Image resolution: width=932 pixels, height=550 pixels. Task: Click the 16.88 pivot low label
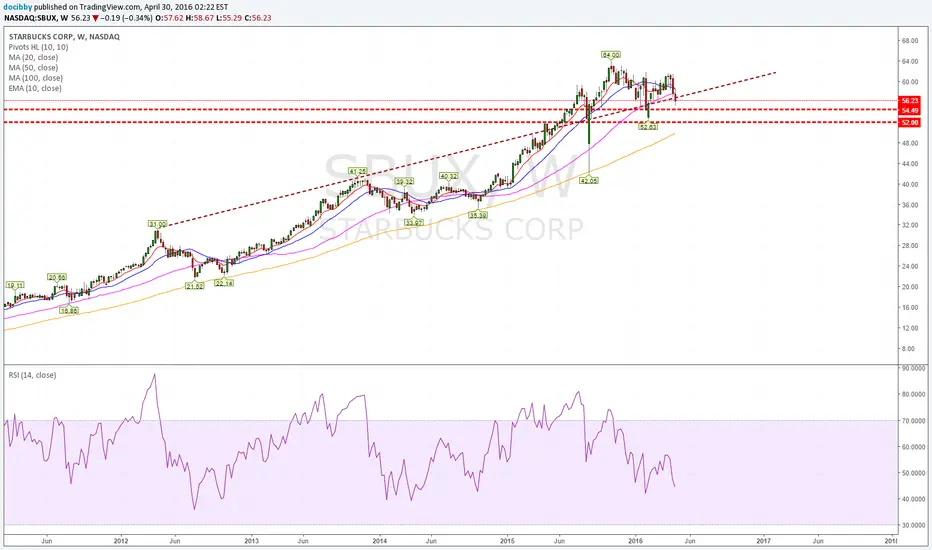pyautogui.click(x=69, y=310)
